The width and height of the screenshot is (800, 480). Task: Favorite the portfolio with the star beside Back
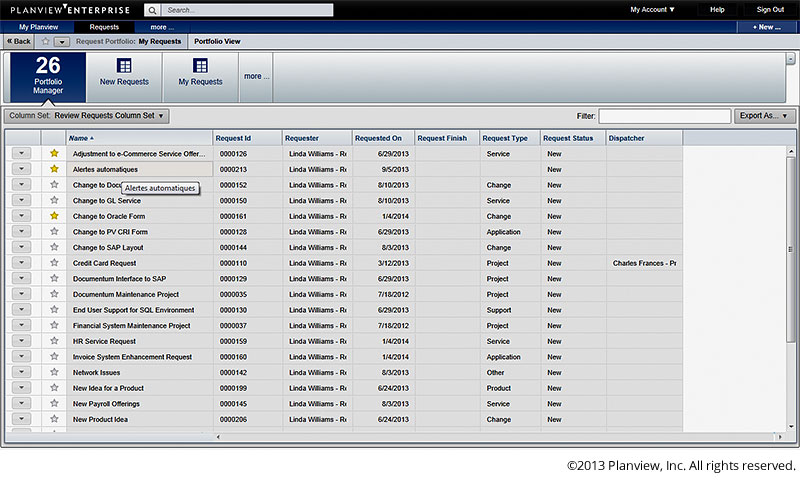pos(45,41)
